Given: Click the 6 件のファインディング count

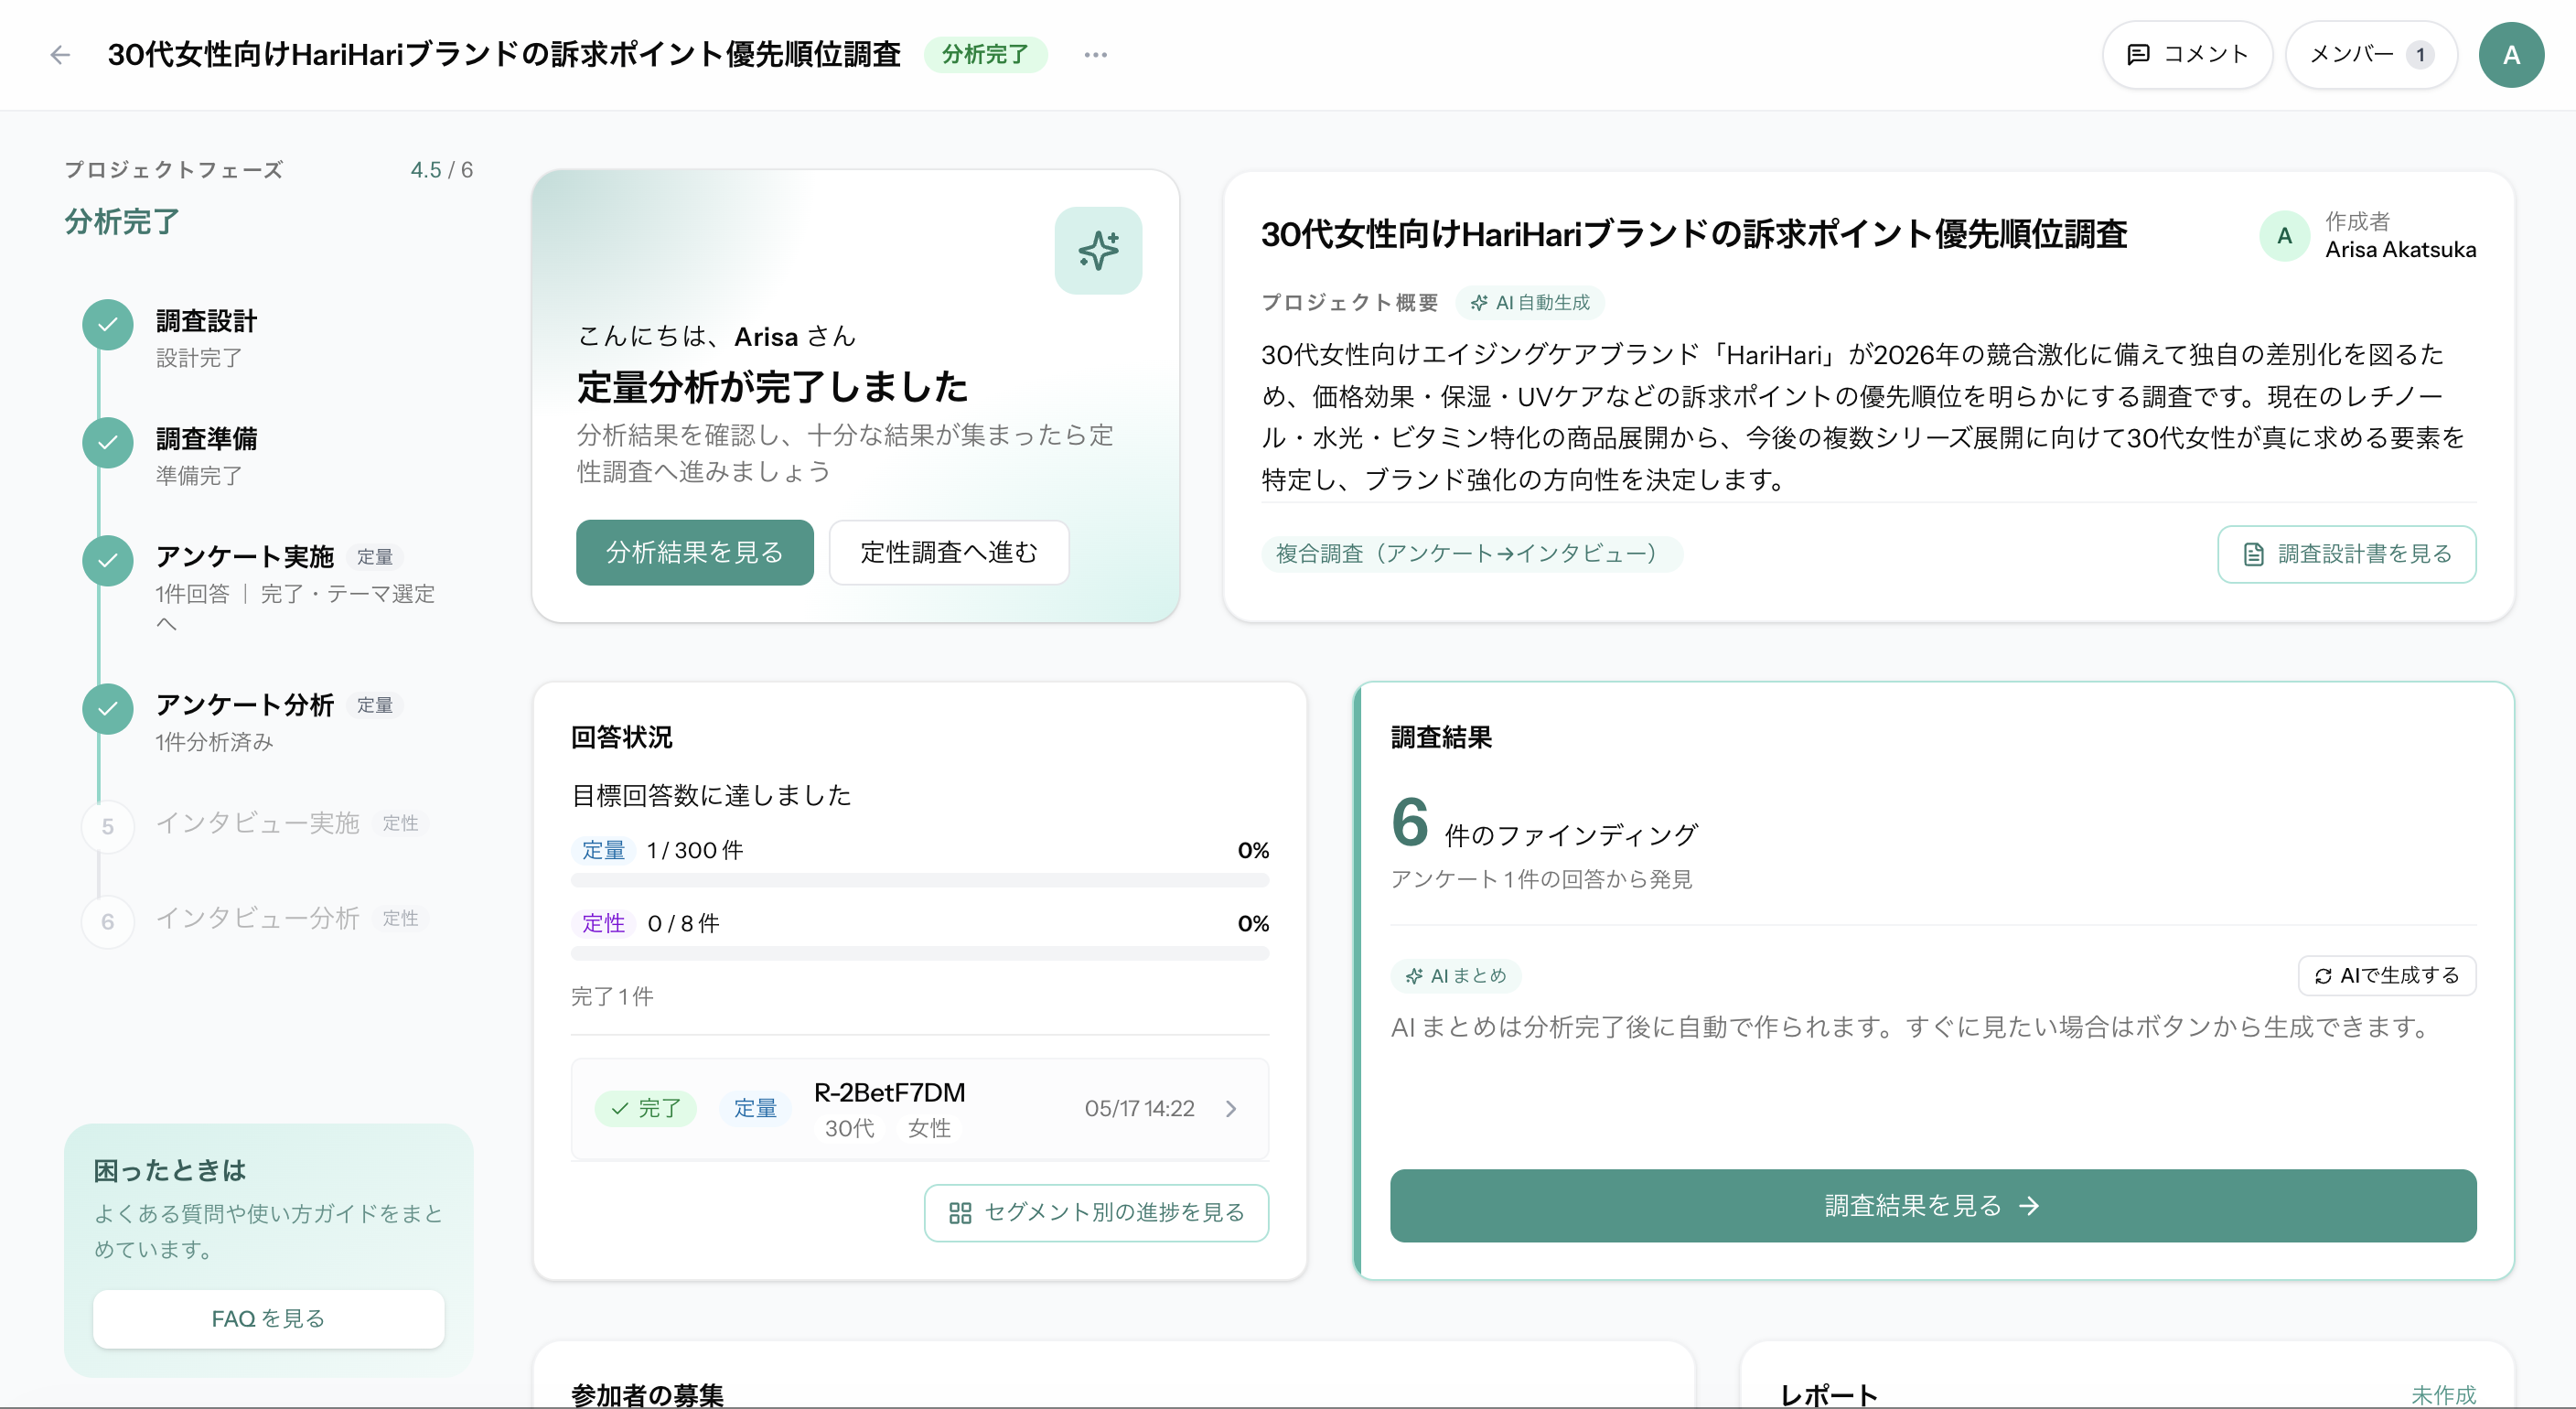Looking at the screenshot, I should 1544,823.
